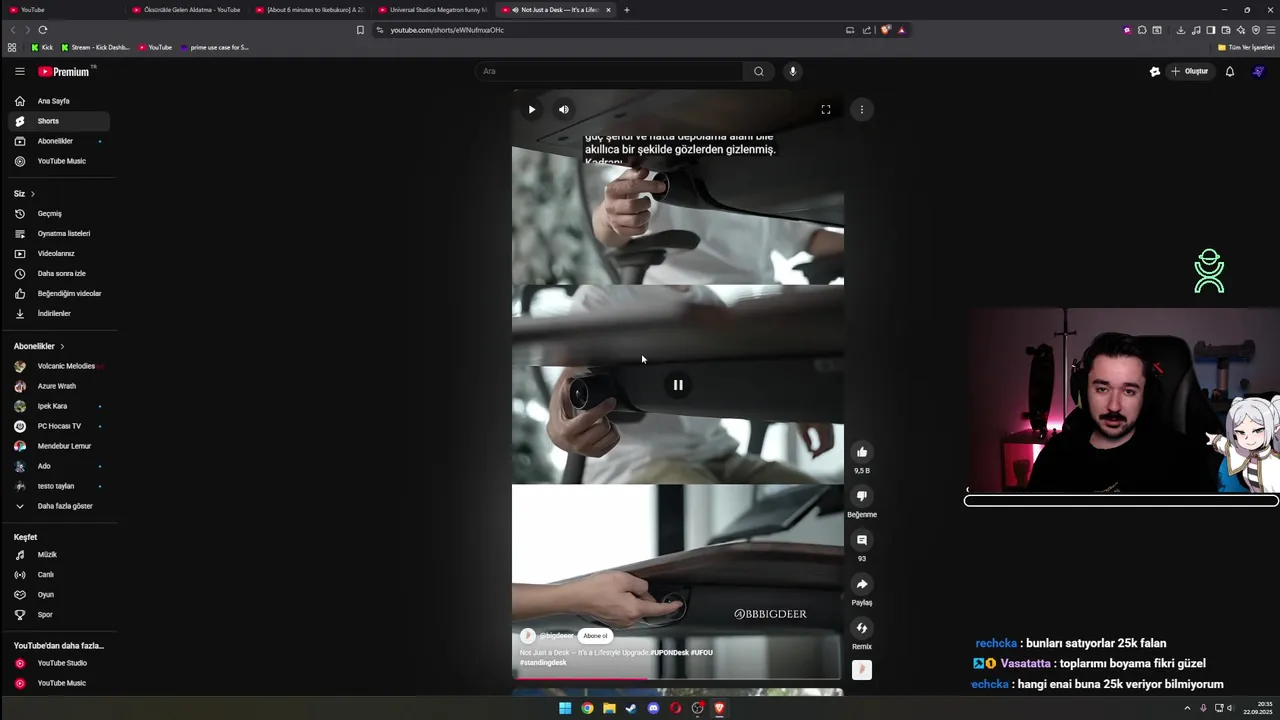Image resolution: width=1280 pixels, height=720 pixels.
Task: Open Brave Shields icon
Action: (x=886, y=30)
